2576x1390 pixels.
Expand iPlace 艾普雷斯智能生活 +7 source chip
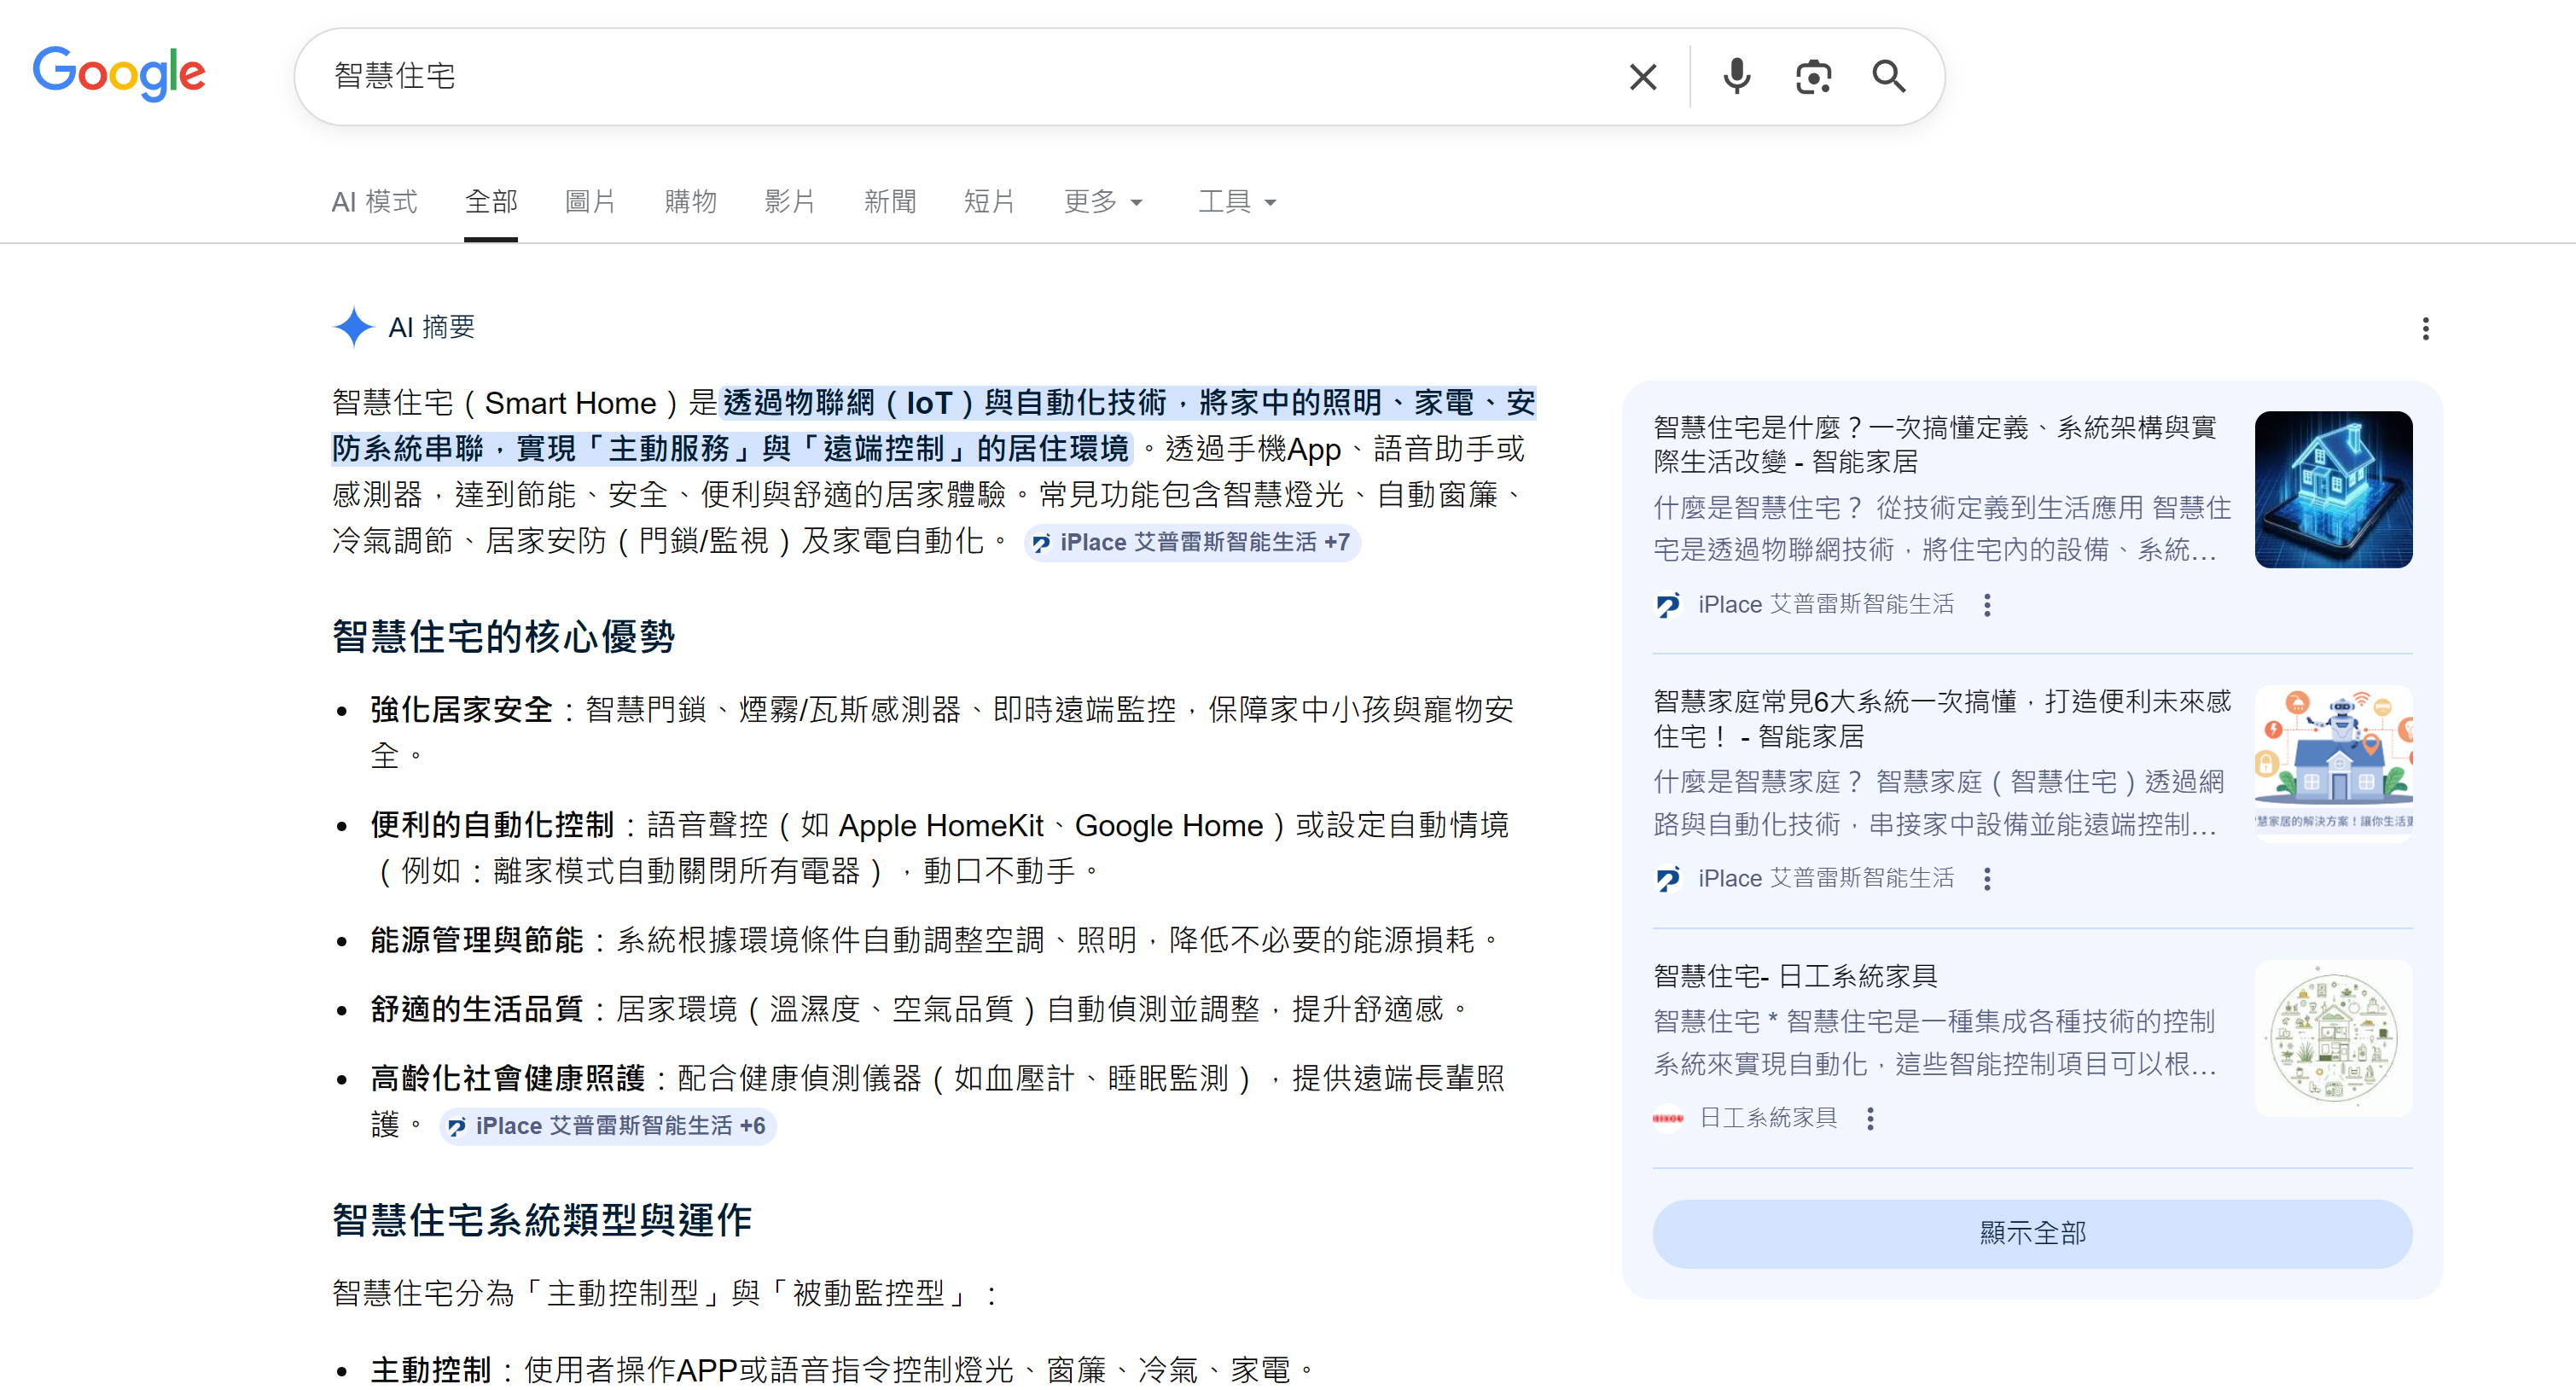(x=1192, y=543)
